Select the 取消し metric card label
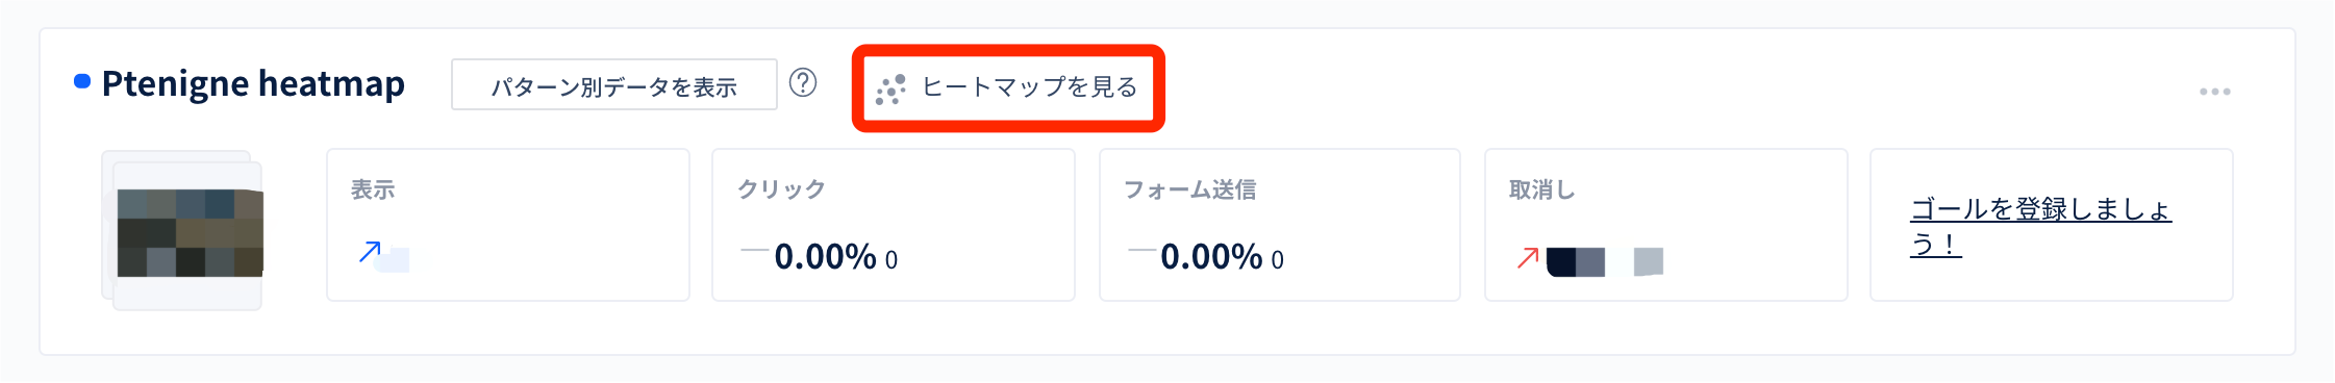The height and width of the screenshot is (383, 2335). 1542,189
